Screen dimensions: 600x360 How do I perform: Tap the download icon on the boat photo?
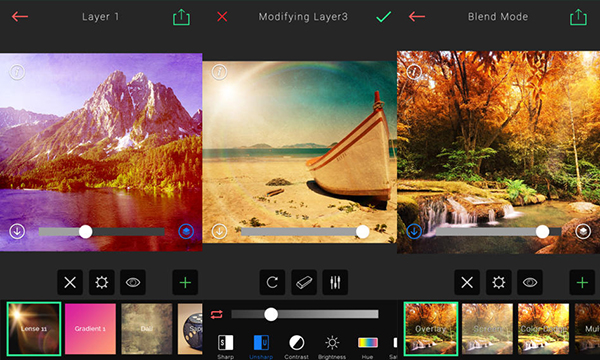[x=219, y=231]
